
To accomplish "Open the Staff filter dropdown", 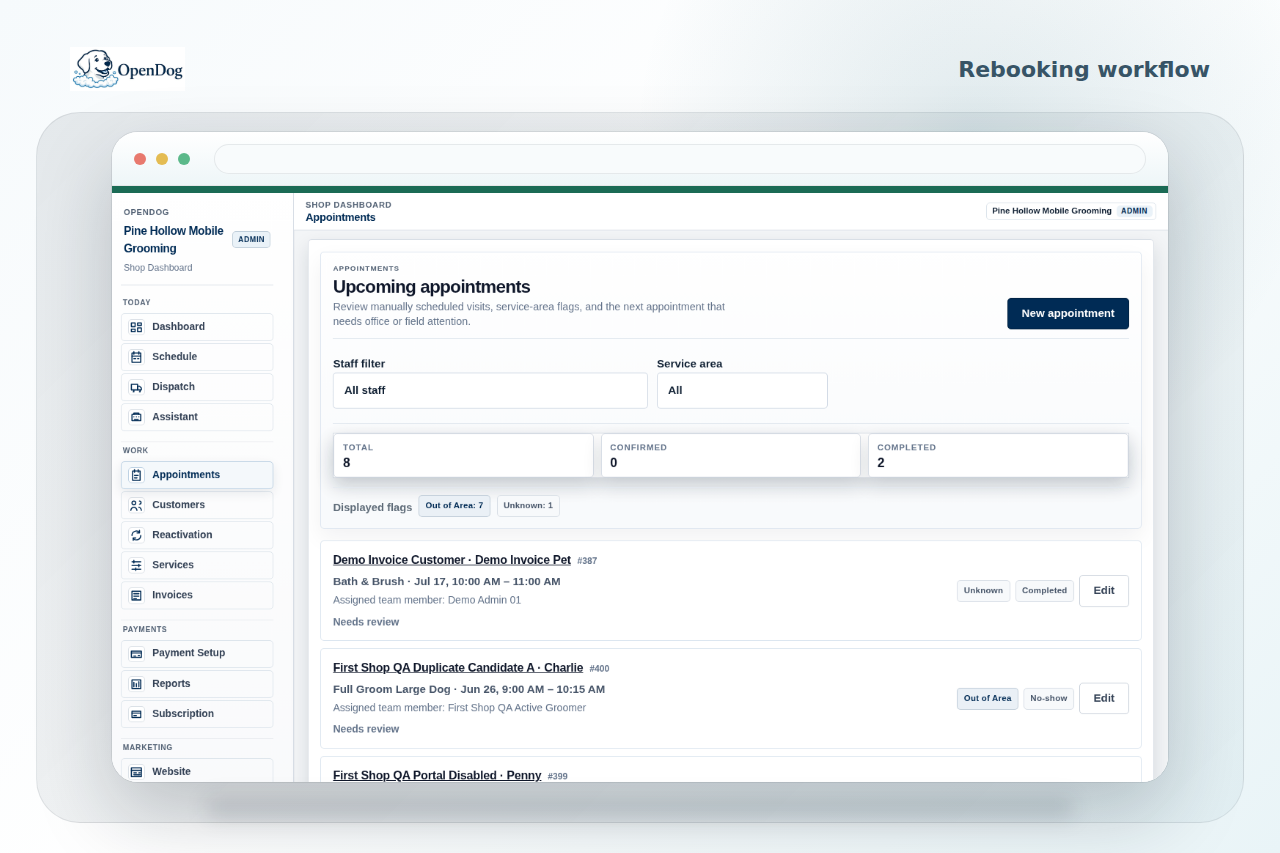I will coord(490,391).
